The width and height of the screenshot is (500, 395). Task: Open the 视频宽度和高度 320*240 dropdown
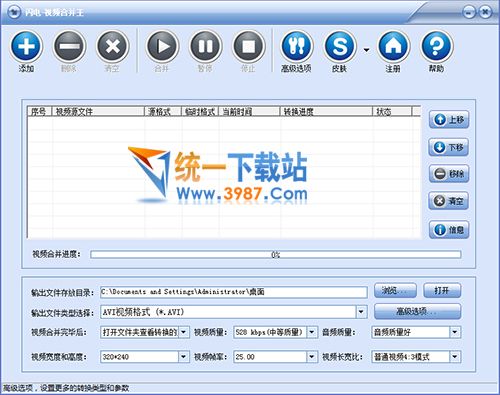click(183, 357)
